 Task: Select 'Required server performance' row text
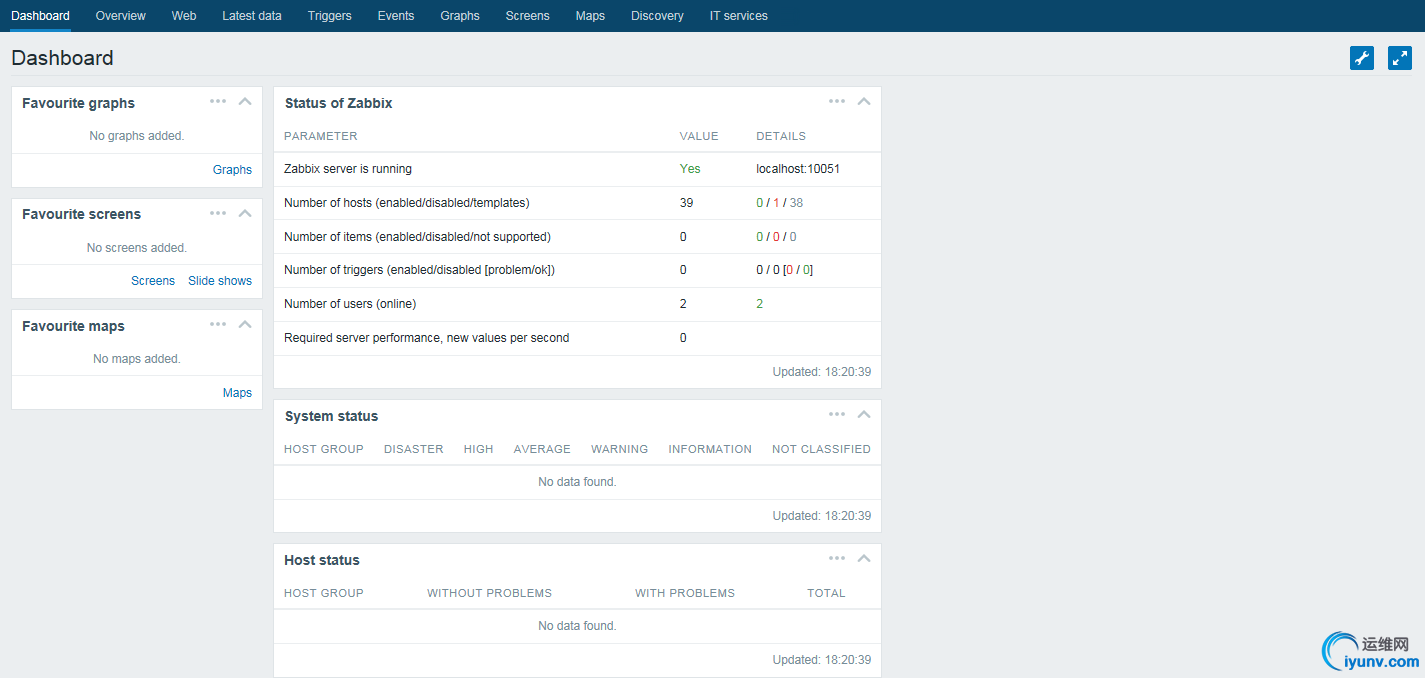427,338
